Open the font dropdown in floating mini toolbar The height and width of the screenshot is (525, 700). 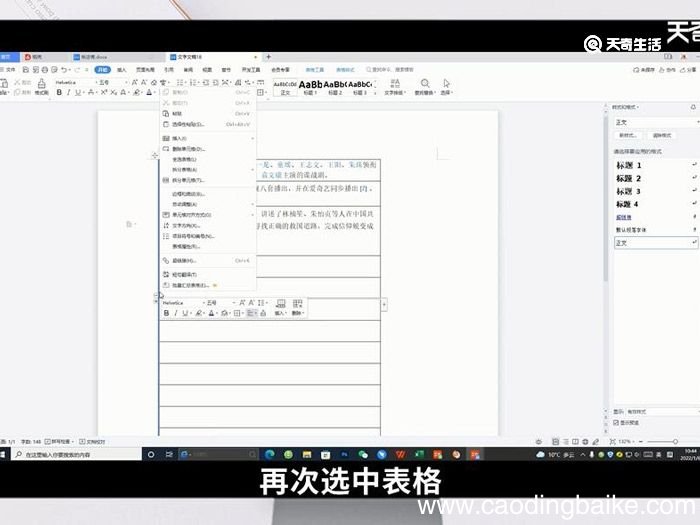pos(204,303)
